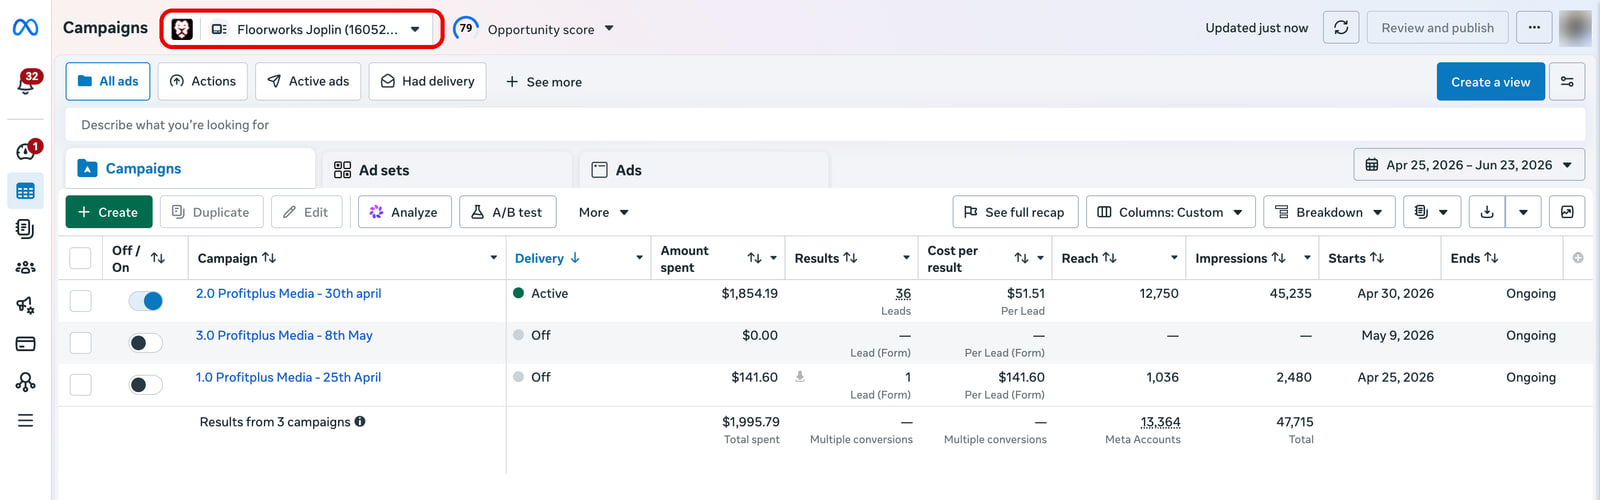
Task: Switch to the Ads tab
Action: click(704, 170)
